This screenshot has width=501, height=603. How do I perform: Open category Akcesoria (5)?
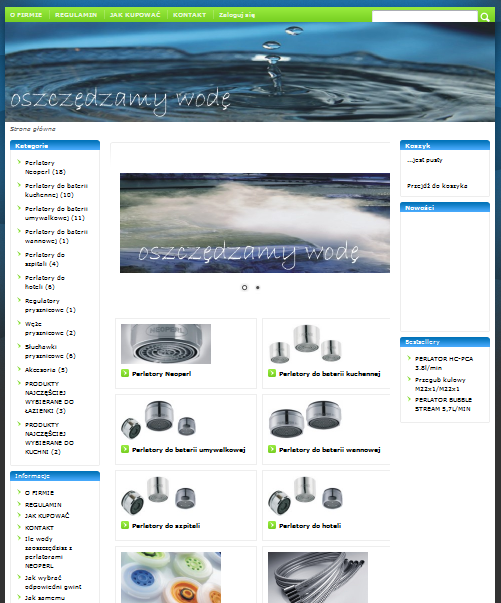[46, 370]
